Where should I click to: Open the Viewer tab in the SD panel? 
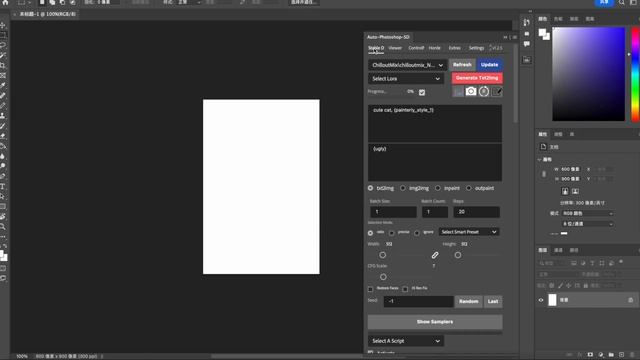pos(395,48)
